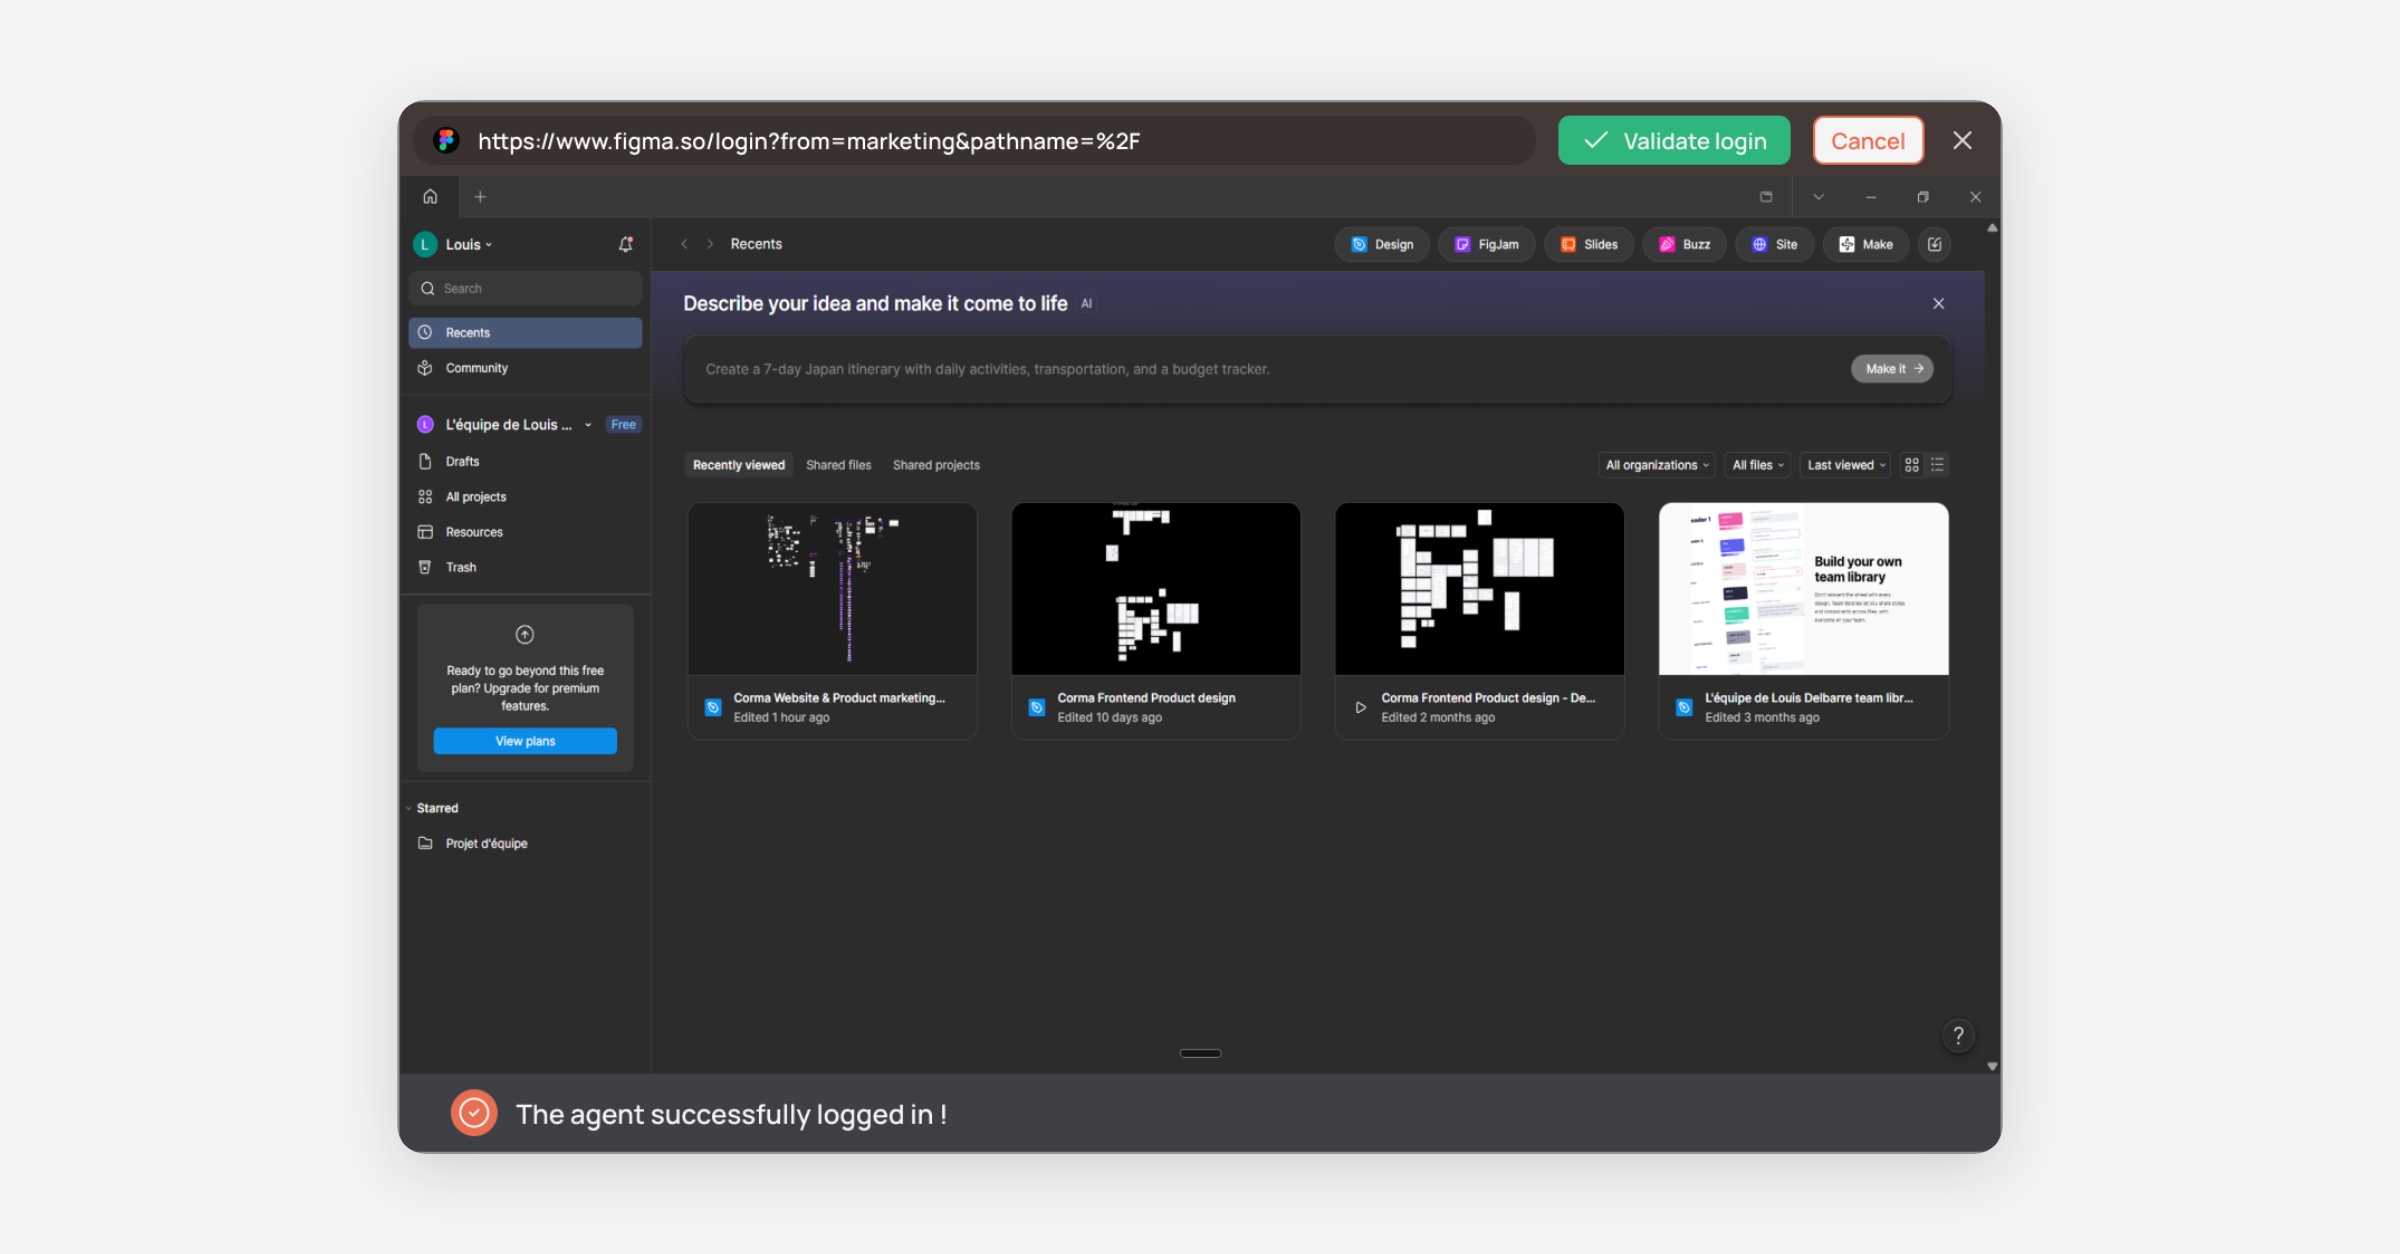Screen dimensions: 2400x1254
Task: Open Corma Frontend Product design - De... thumbnail
Action: [x=1480, y=589]
